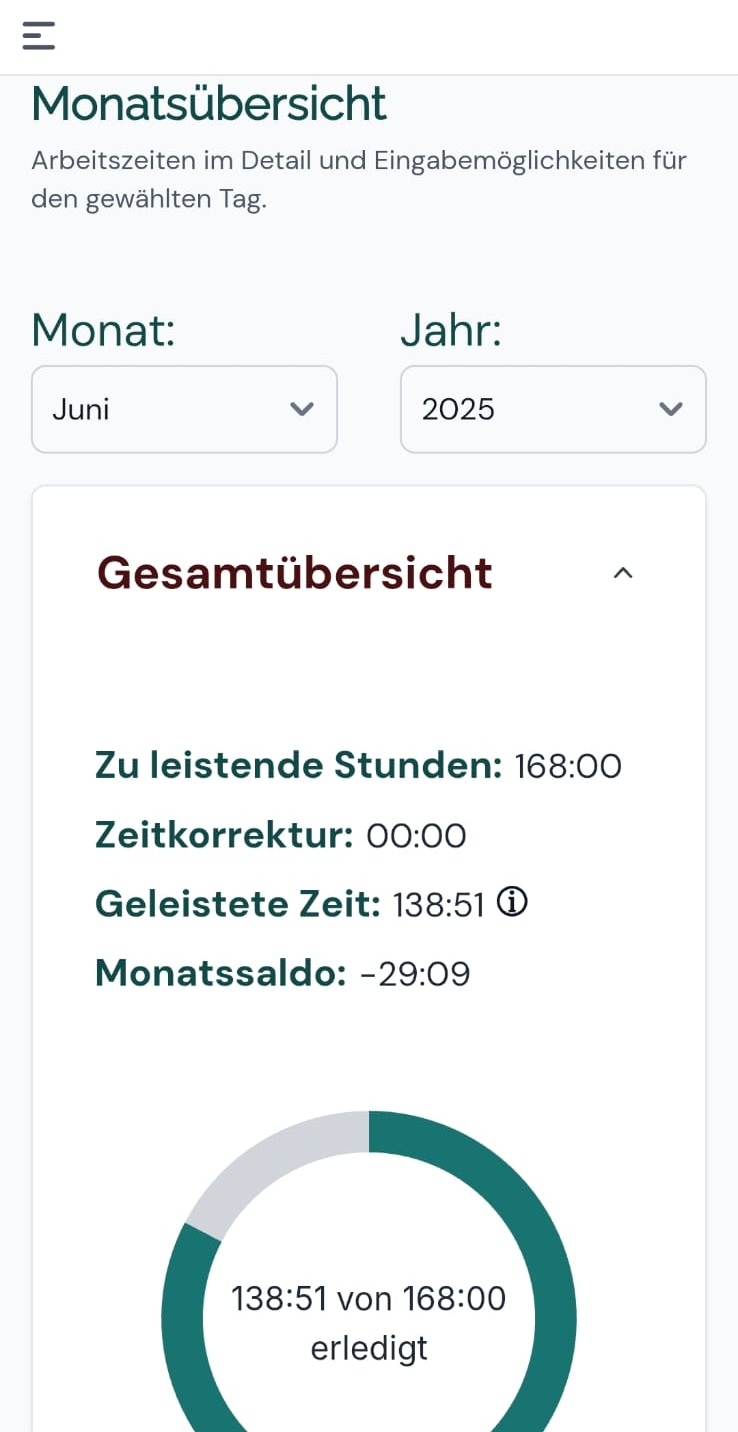
Task: Click the Gesamtübersicht section heading
Action: click(x=294, y=572)
